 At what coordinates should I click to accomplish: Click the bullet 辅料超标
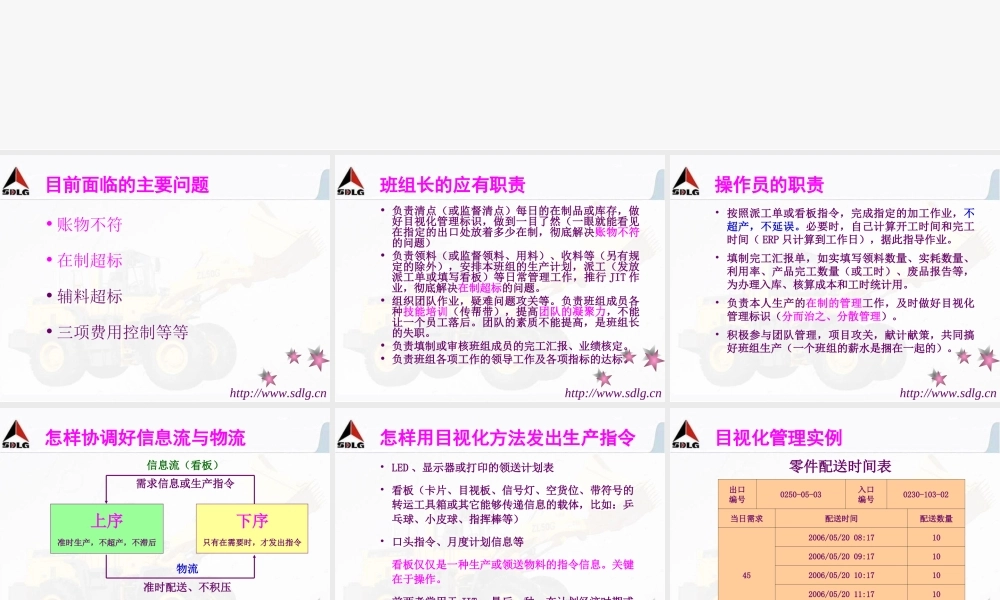pyautogui.click(x=89, y=296)
